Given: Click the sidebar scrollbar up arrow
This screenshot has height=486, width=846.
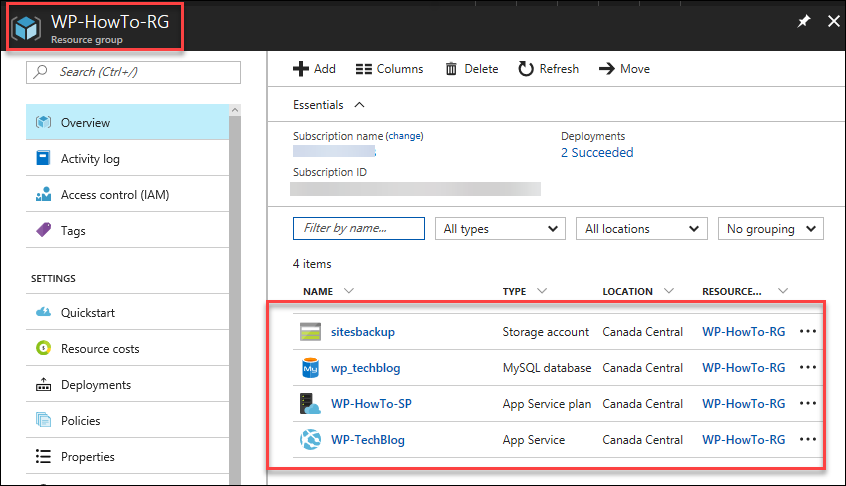Looking at the screenshot, I should click(x=235, y=109).
